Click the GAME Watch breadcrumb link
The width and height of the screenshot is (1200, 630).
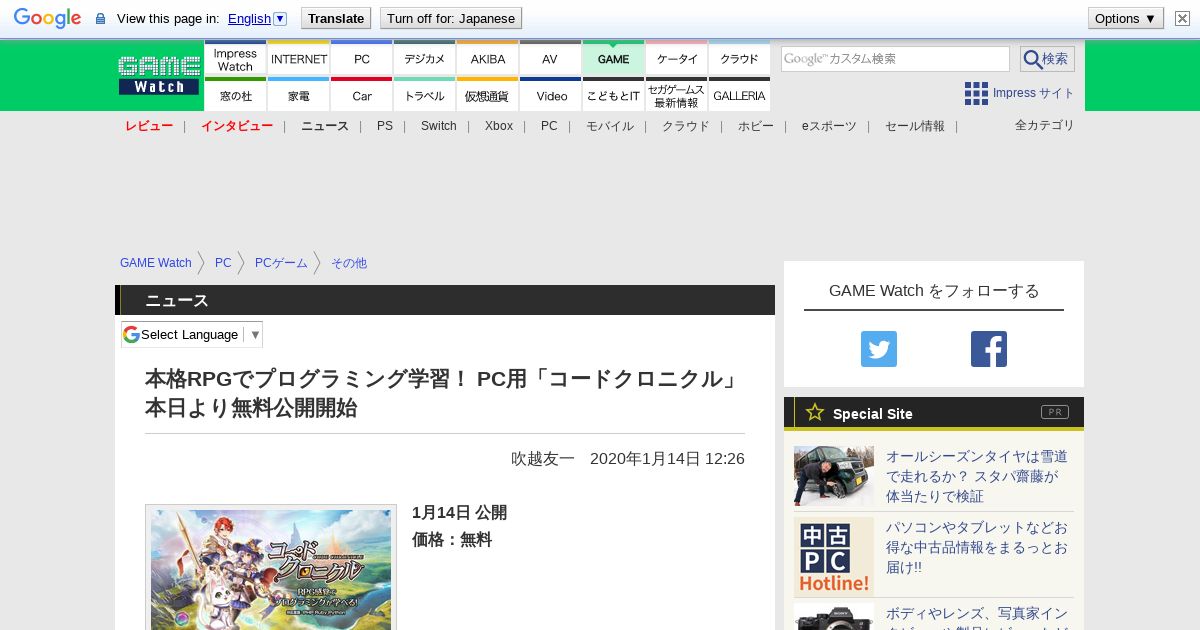156,263
